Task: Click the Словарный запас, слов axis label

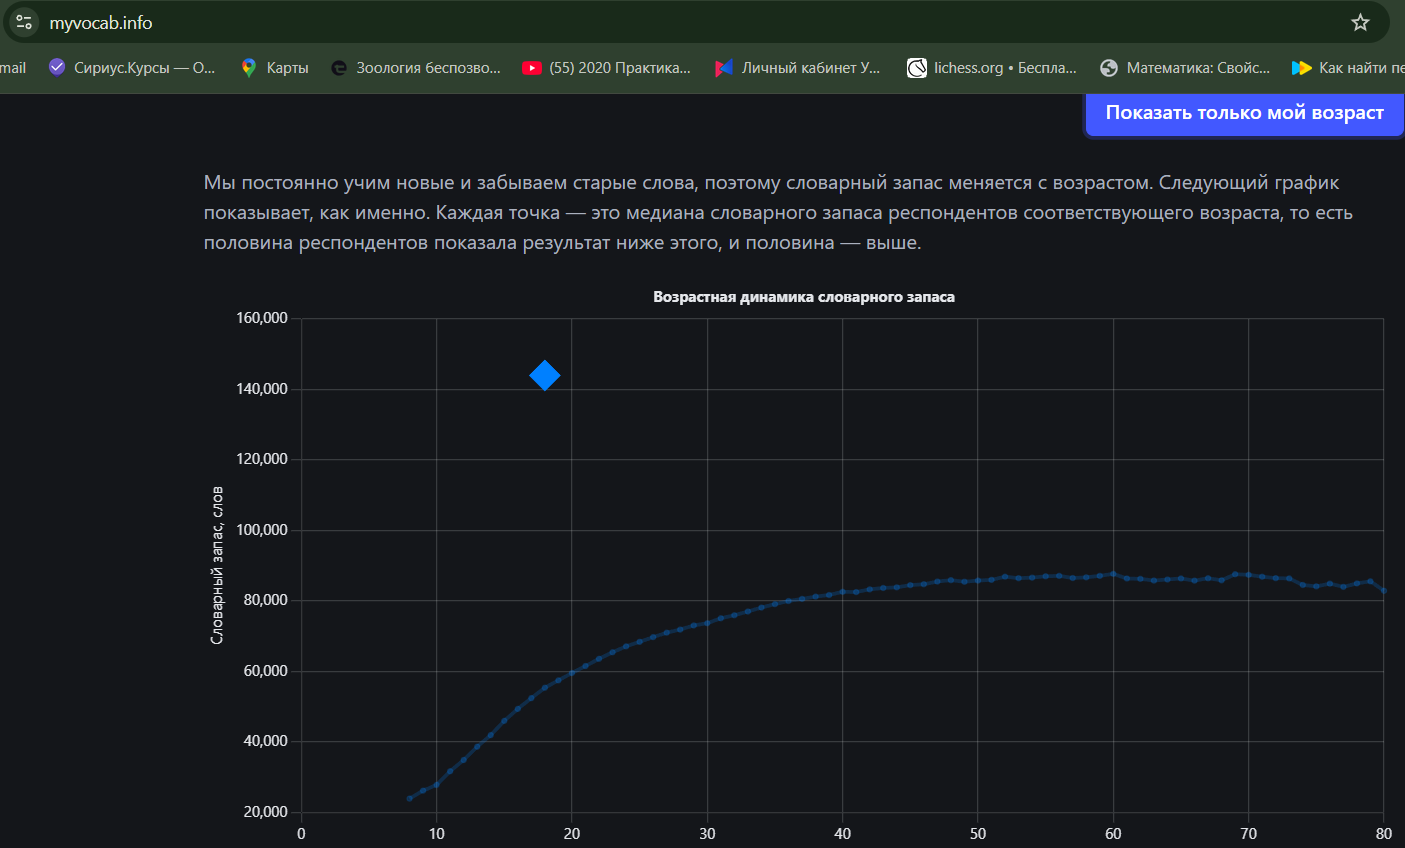Action: [217, 565]
